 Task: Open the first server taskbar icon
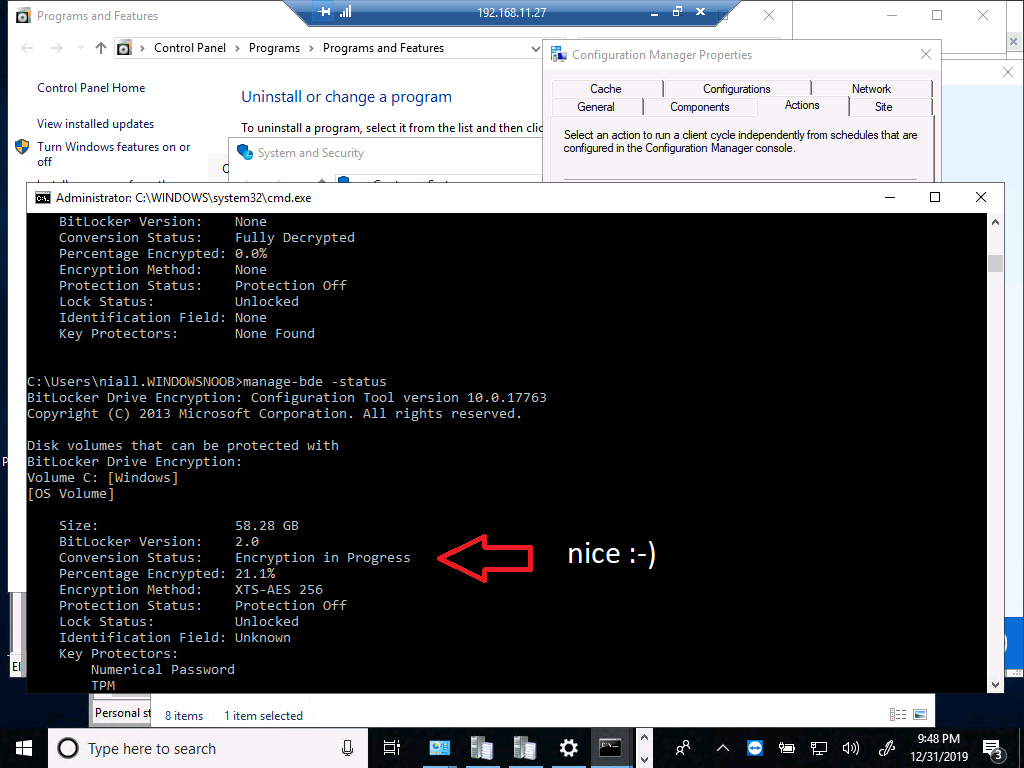[x=482, y=748]
